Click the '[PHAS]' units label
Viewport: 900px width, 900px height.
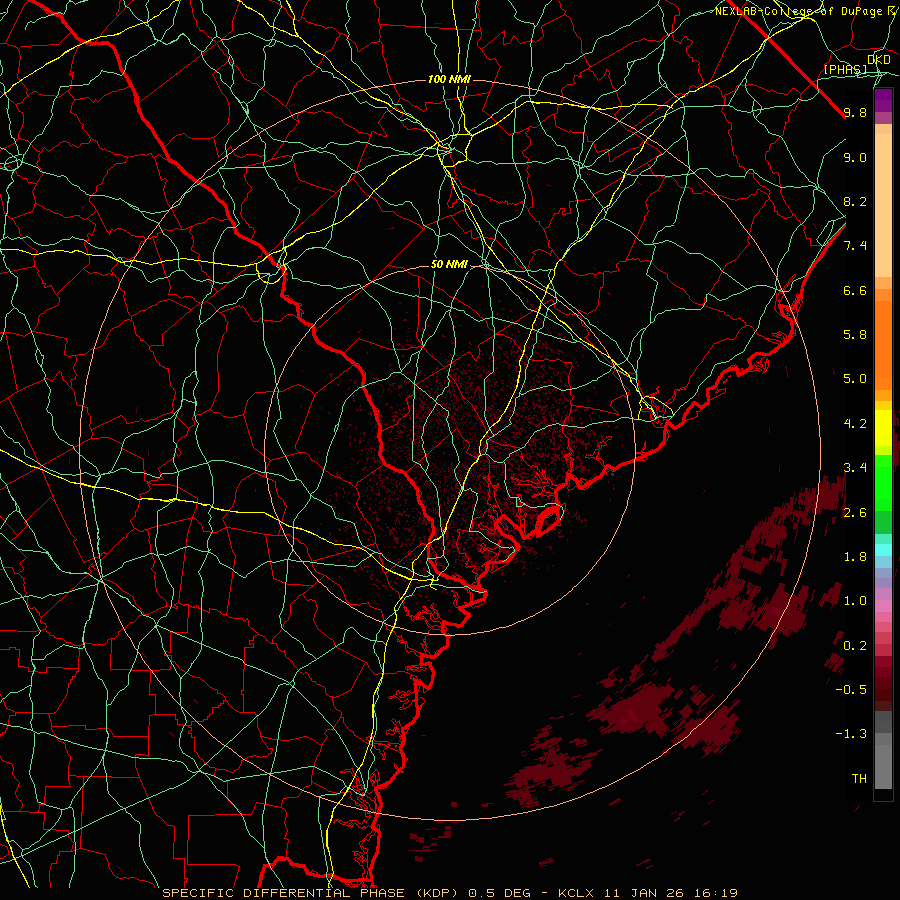[x=845, y=70]
